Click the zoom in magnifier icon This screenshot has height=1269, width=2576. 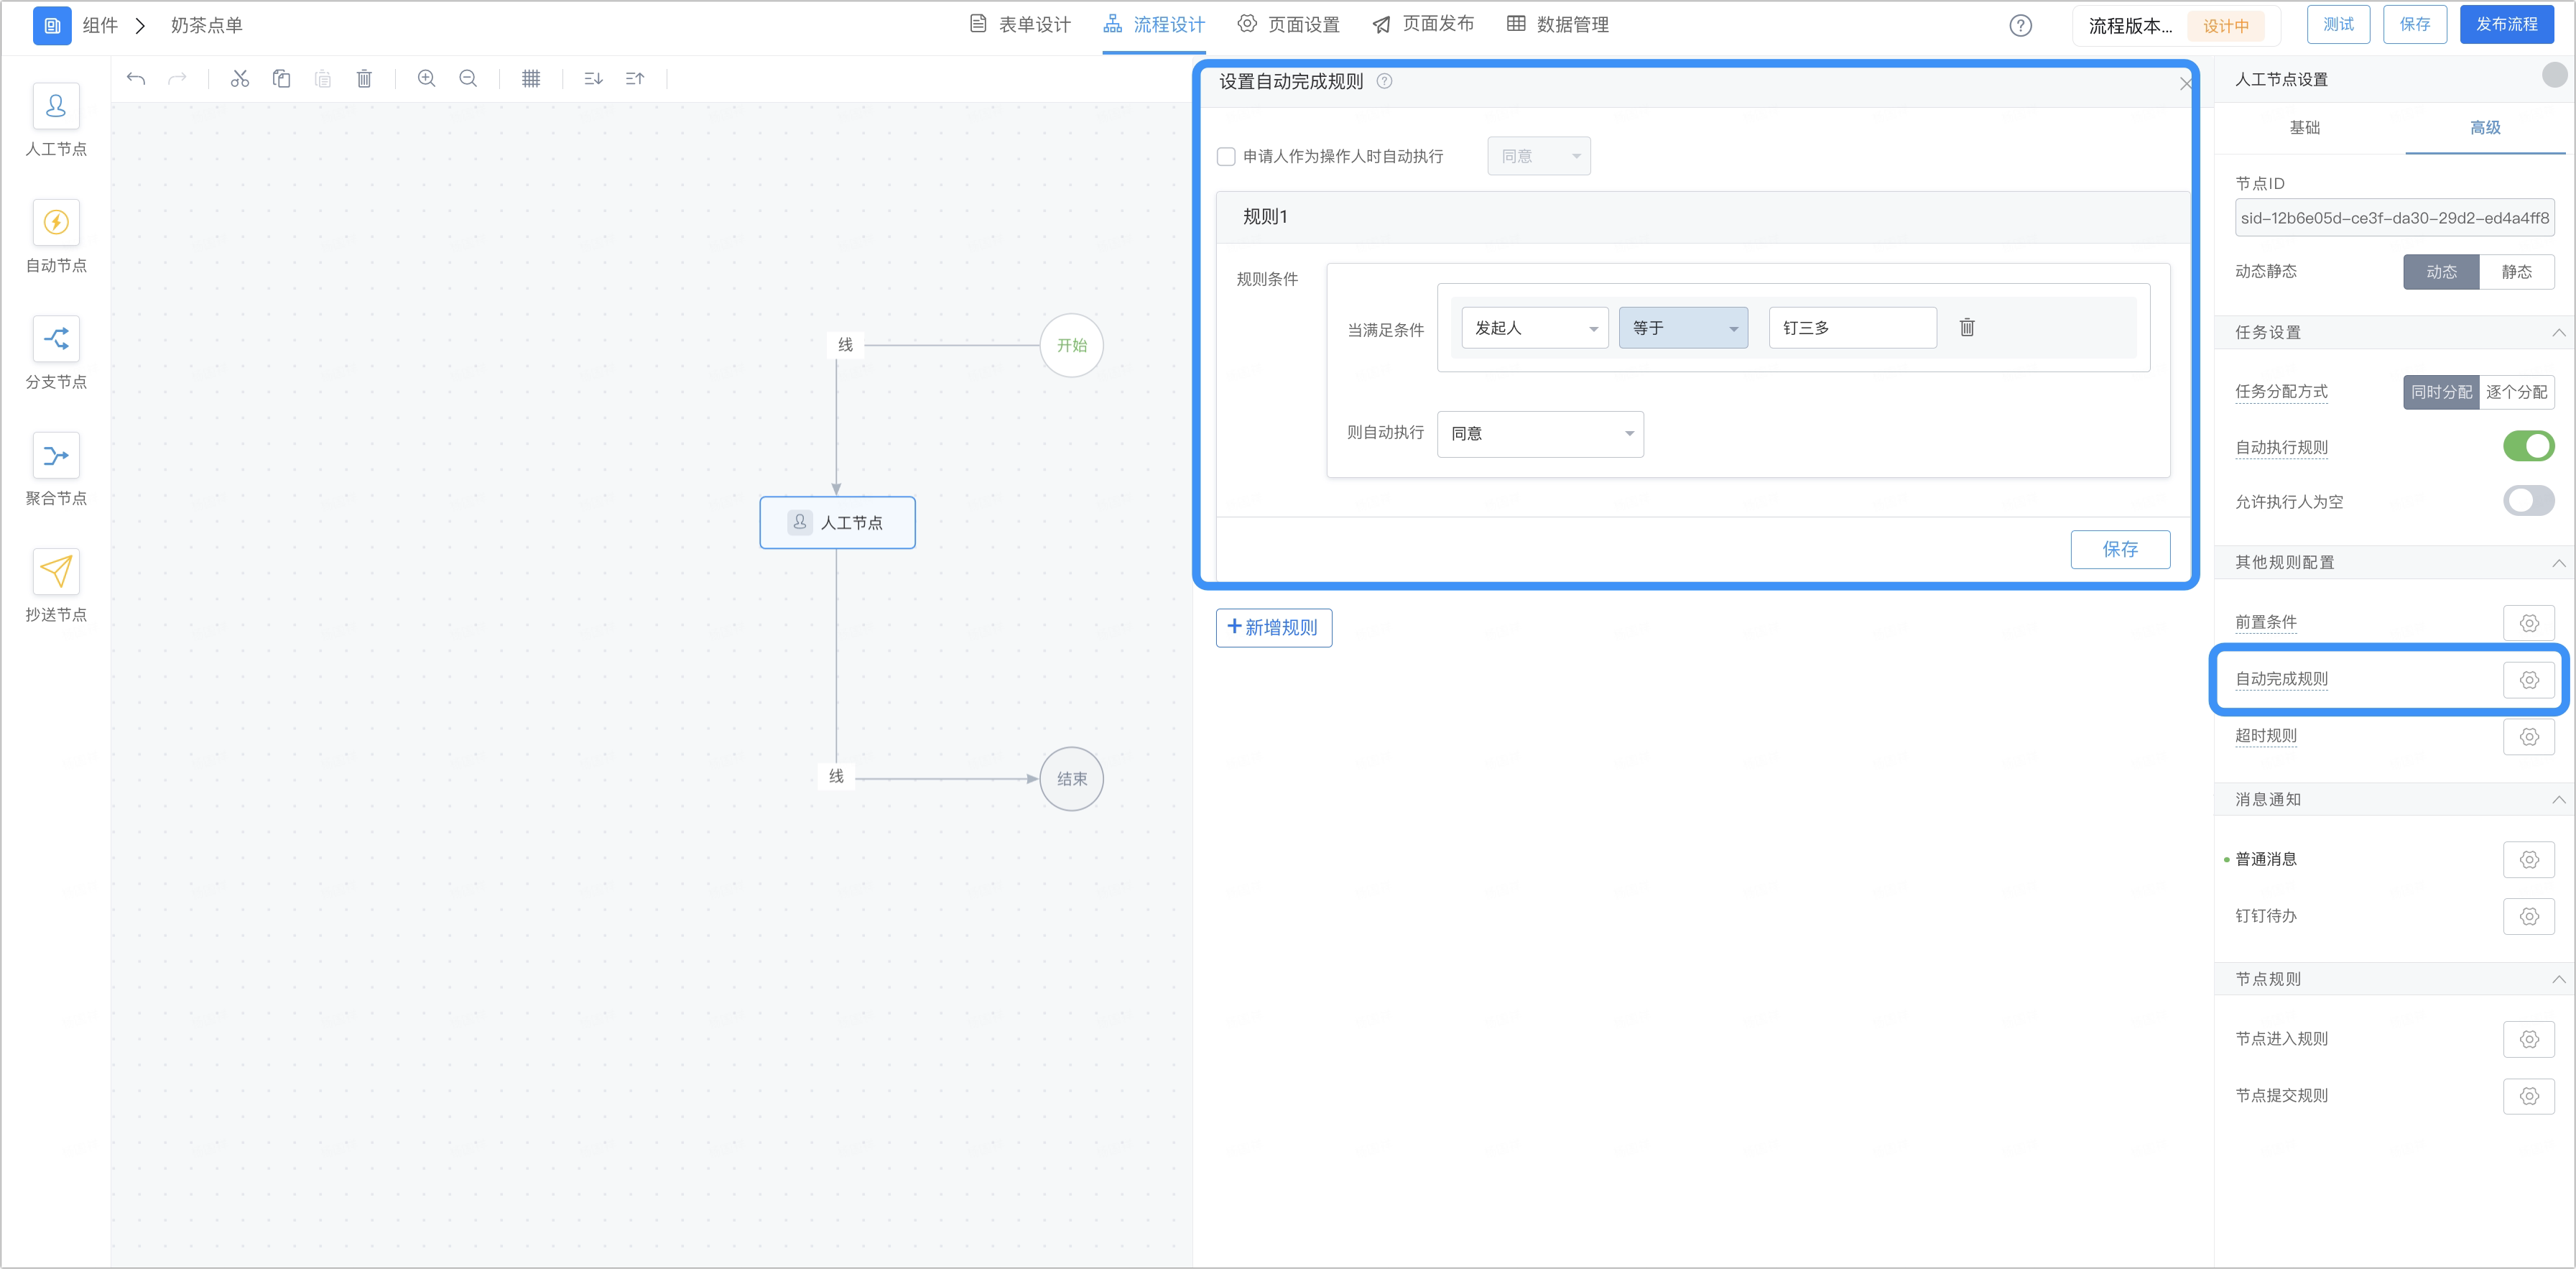pos(426,78)
